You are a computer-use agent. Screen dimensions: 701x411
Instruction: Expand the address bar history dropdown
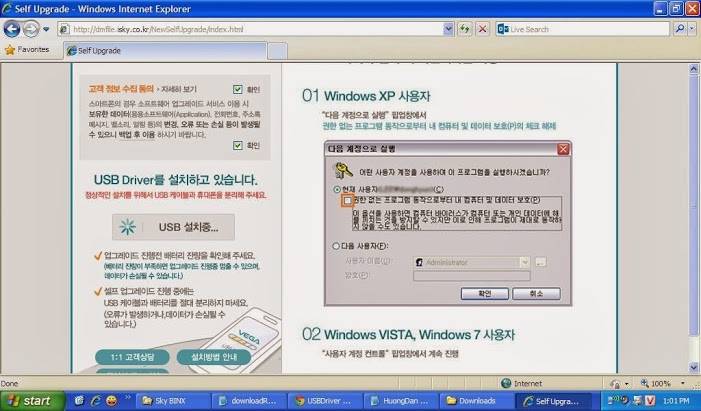click(x=448, y=29)
